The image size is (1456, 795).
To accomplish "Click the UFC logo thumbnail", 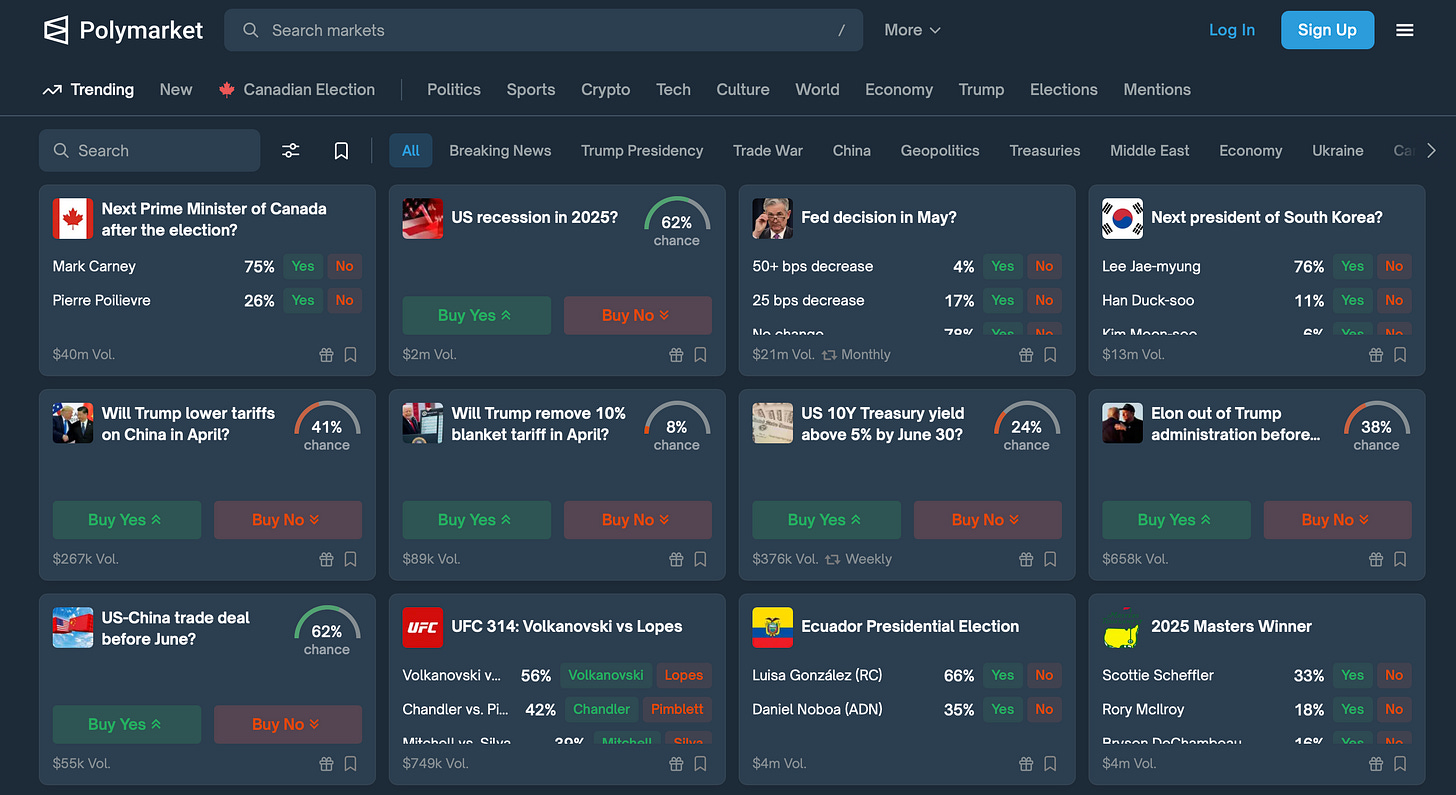I will (x=423, y=627).
